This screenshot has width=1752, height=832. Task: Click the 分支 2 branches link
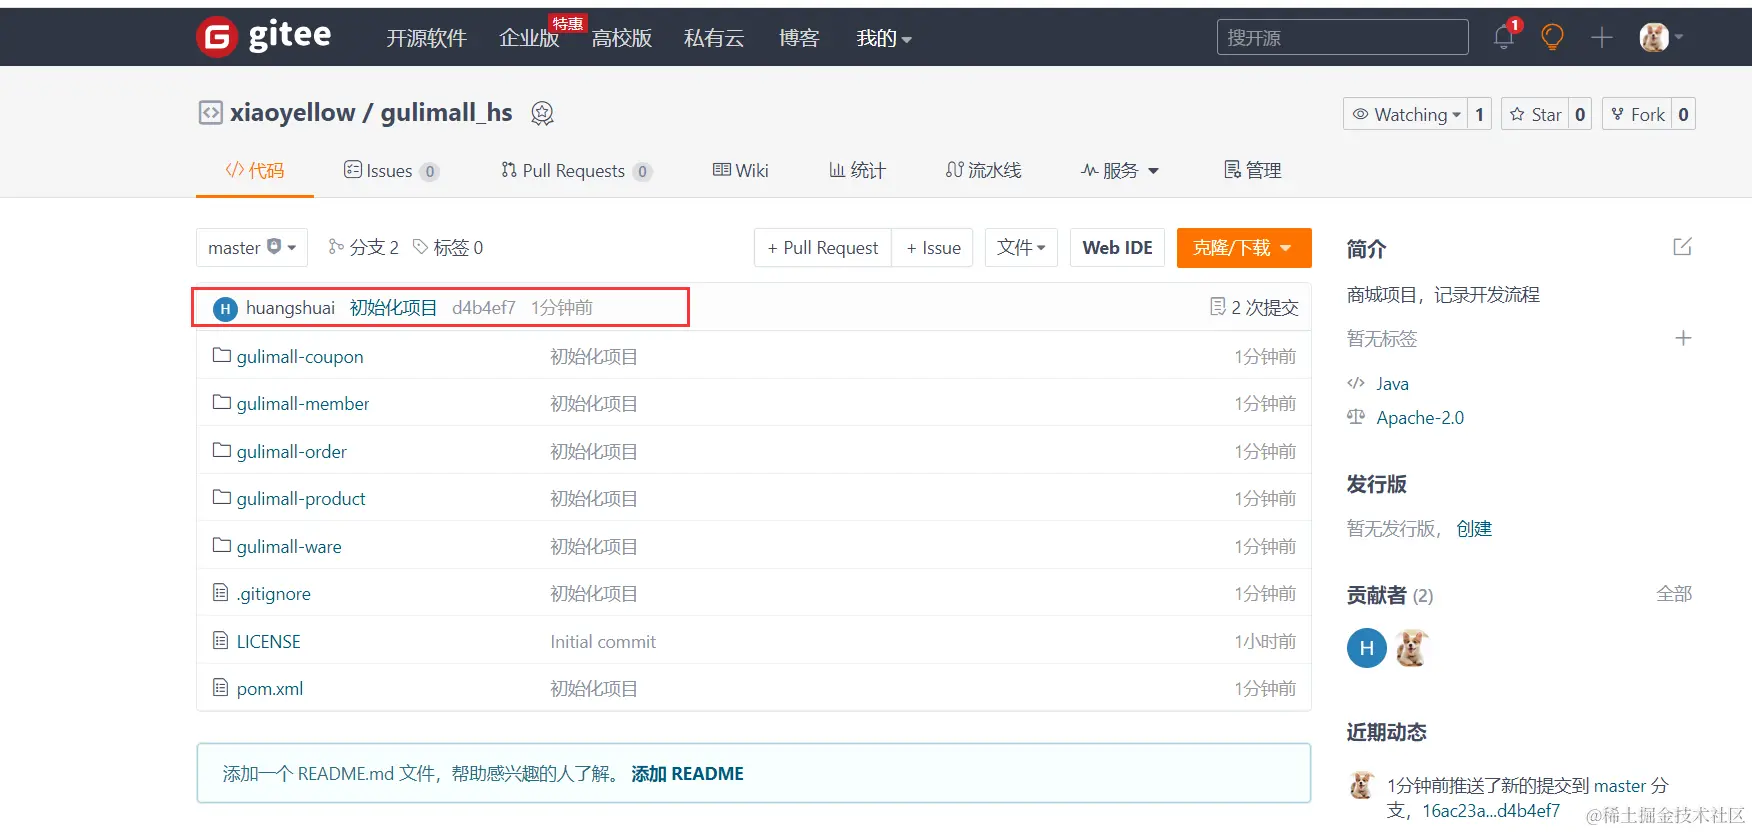[364, 247]
